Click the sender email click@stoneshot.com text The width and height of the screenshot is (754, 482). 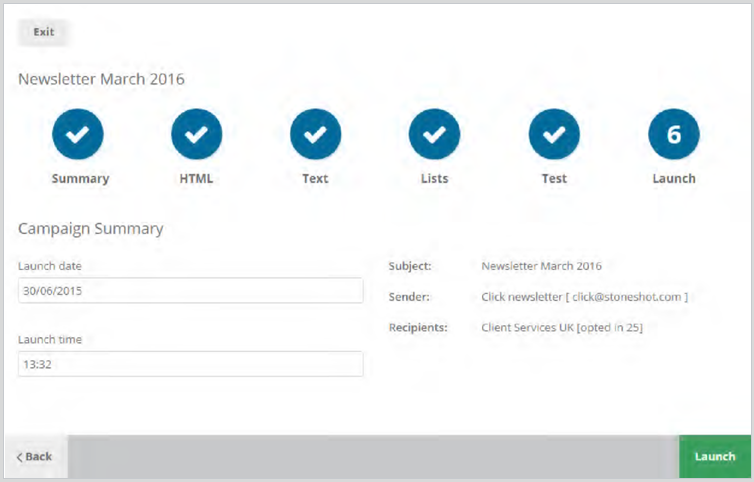[x=627, y=297]
